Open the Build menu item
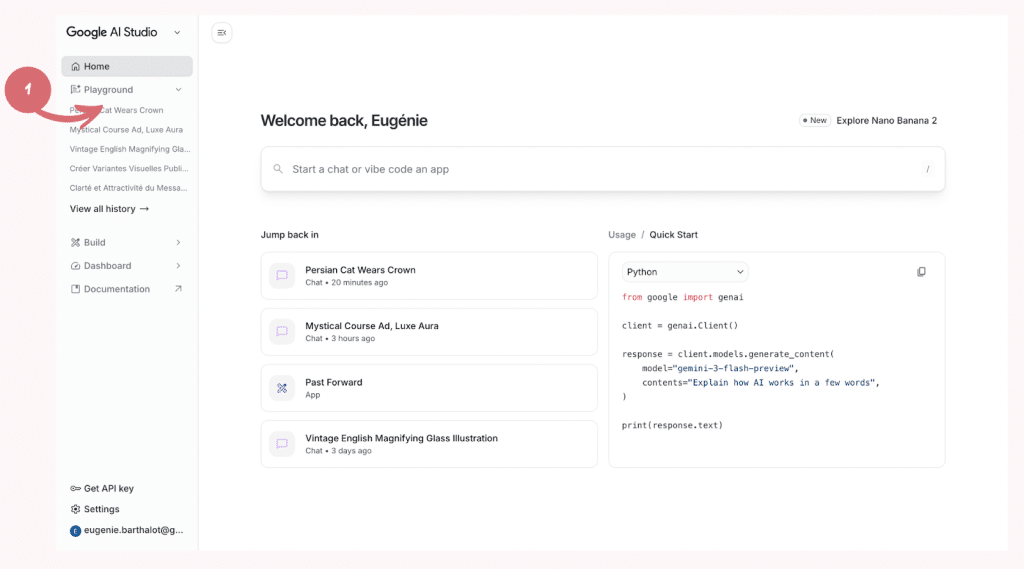 pyautogui.click(x=127, y=242)
